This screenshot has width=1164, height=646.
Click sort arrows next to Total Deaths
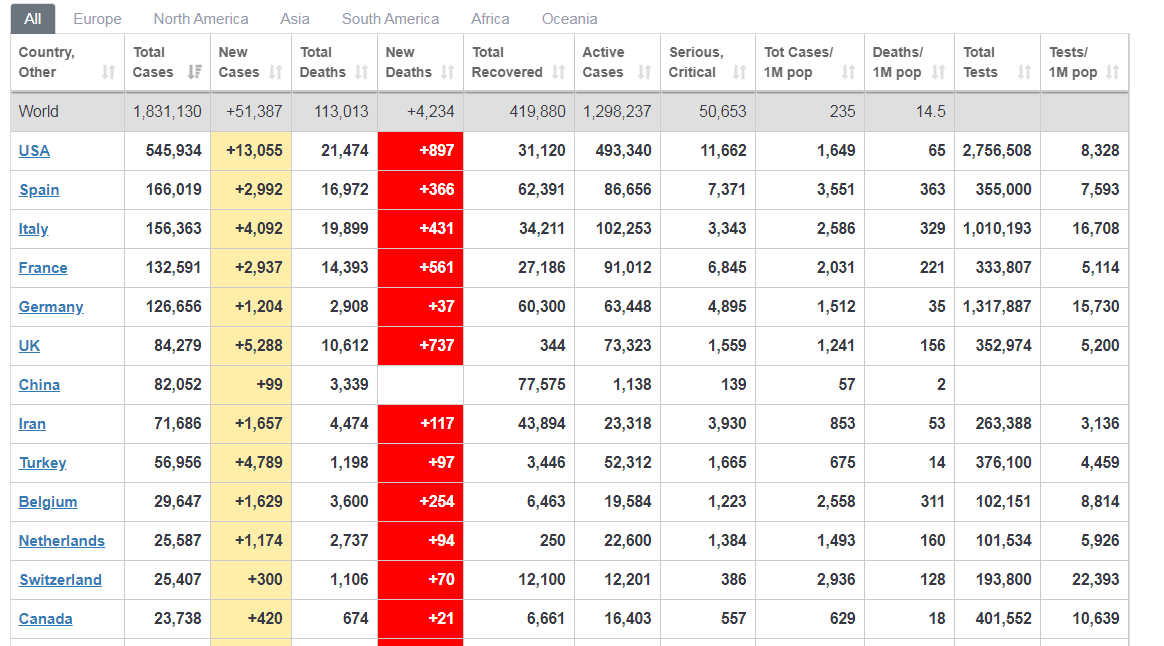click(x=362, y=72)
